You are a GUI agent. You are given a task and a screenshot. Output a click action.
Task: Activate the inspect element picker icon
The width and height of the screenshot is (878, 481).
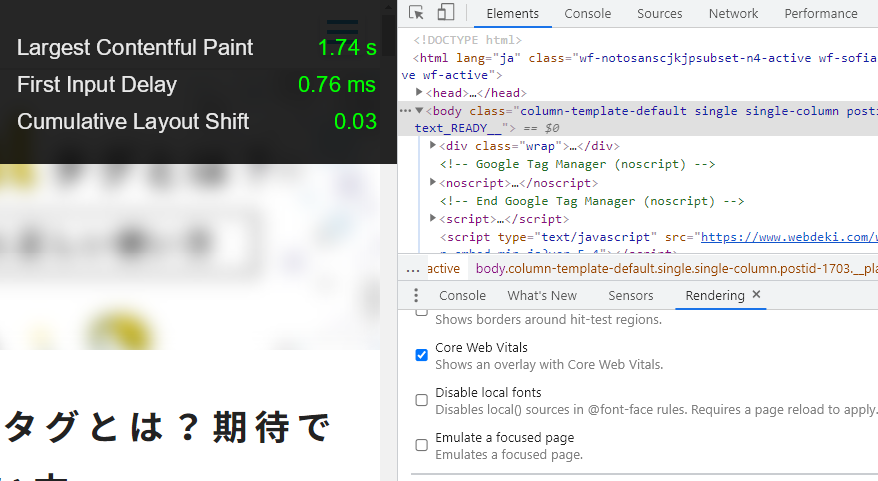pyautogui.click(x=417, y=13)
